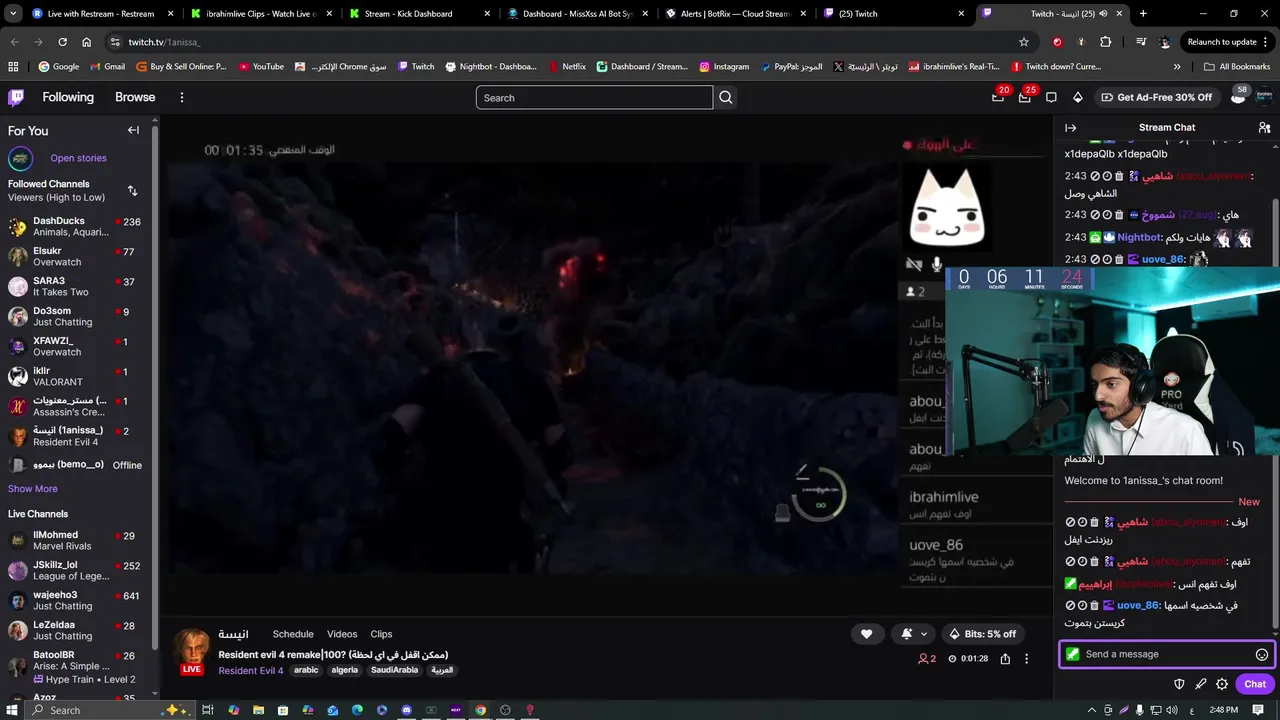Bookmark this page with the star icon

[1023, 42]
